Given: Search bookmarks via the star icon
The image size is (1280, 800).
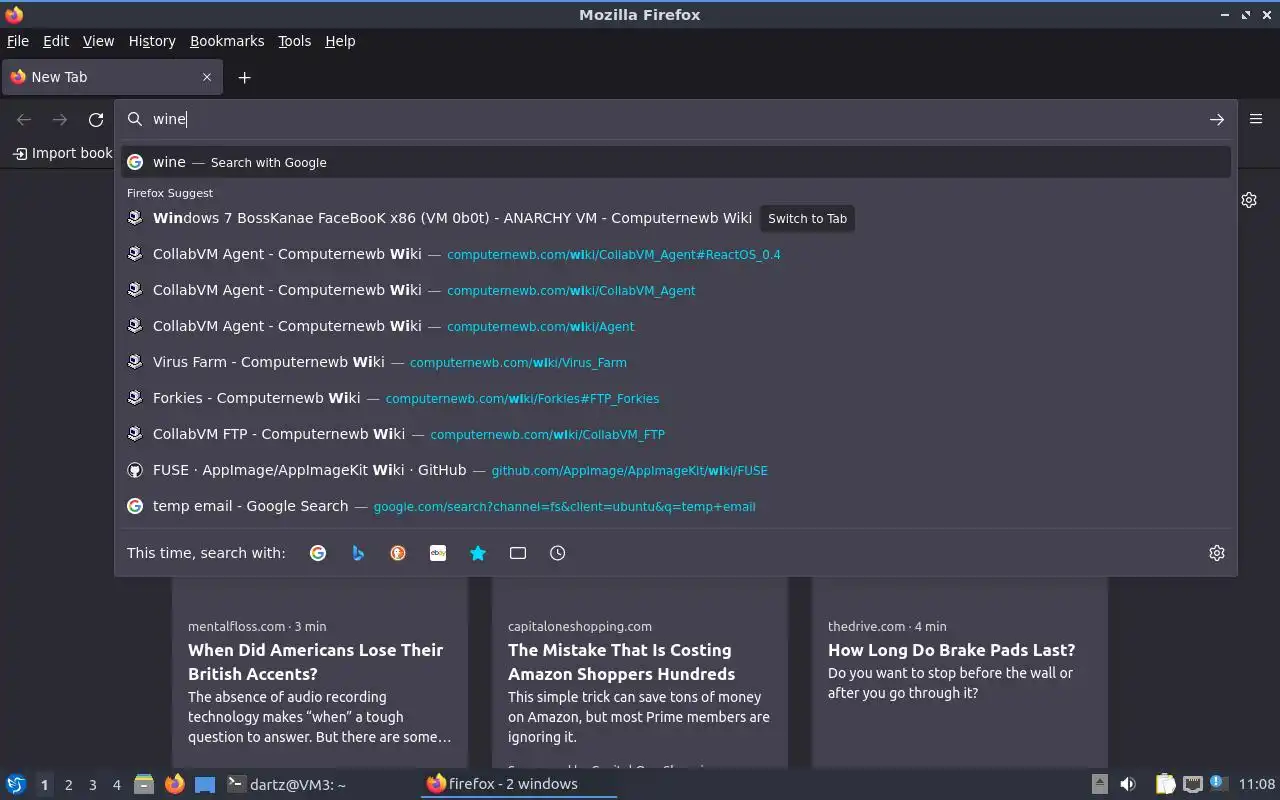Looking at the screenshot, I should [x=478, y=553].
